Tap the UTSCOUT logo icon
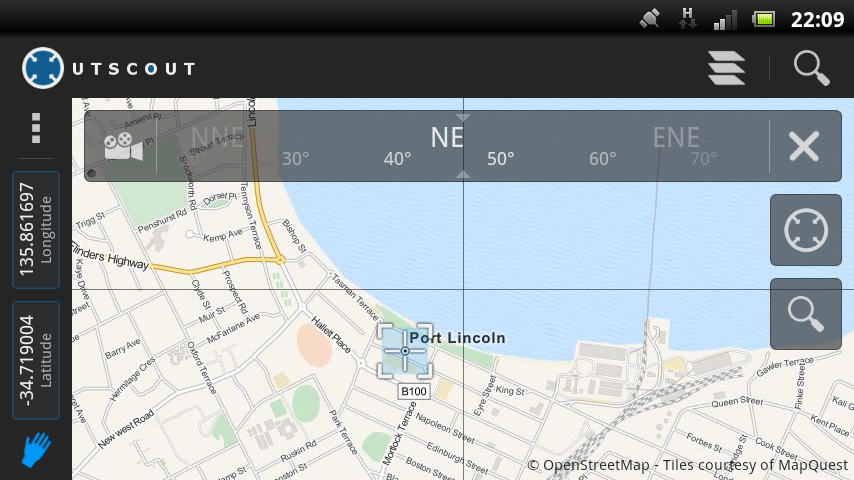 (x=42, y=68)
